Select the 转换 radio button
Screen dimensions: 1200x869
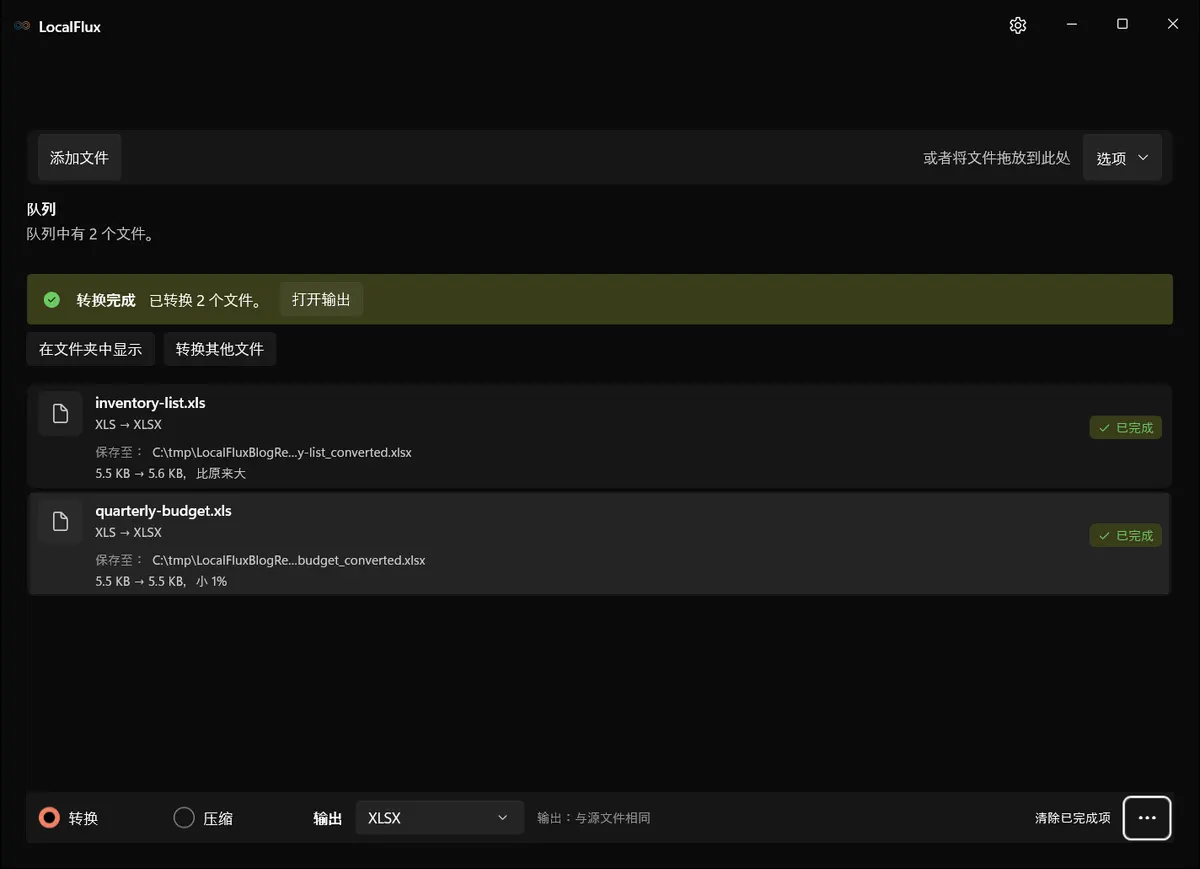49,818
